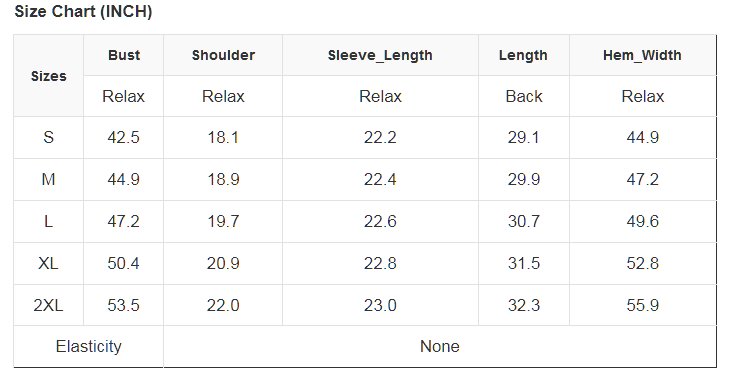Click hem width value 55.9

pos(642,305)
